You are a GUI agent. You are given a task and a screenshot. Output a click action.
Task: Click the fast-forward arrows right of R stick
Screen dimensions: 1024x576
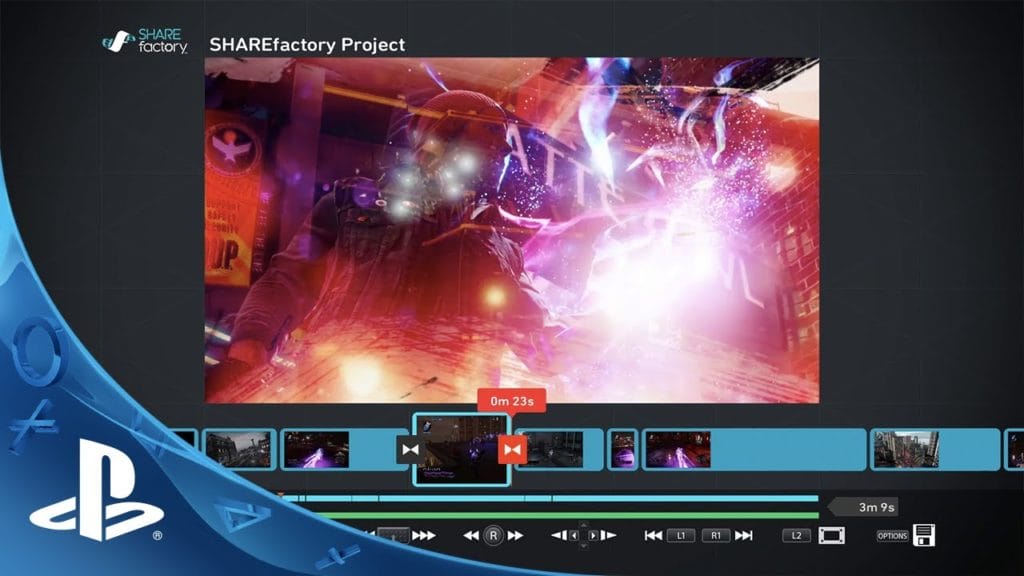coord(515,536)
